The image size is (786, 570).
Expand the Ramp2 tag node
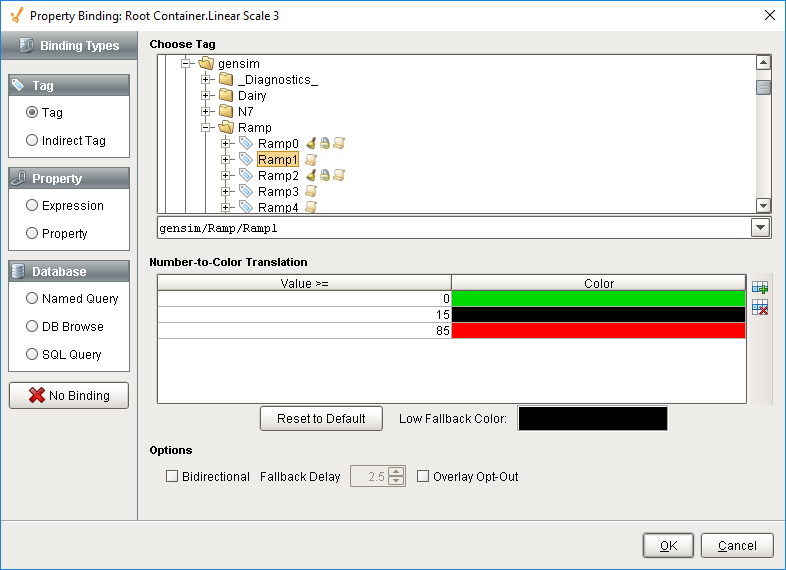[226, 175]
